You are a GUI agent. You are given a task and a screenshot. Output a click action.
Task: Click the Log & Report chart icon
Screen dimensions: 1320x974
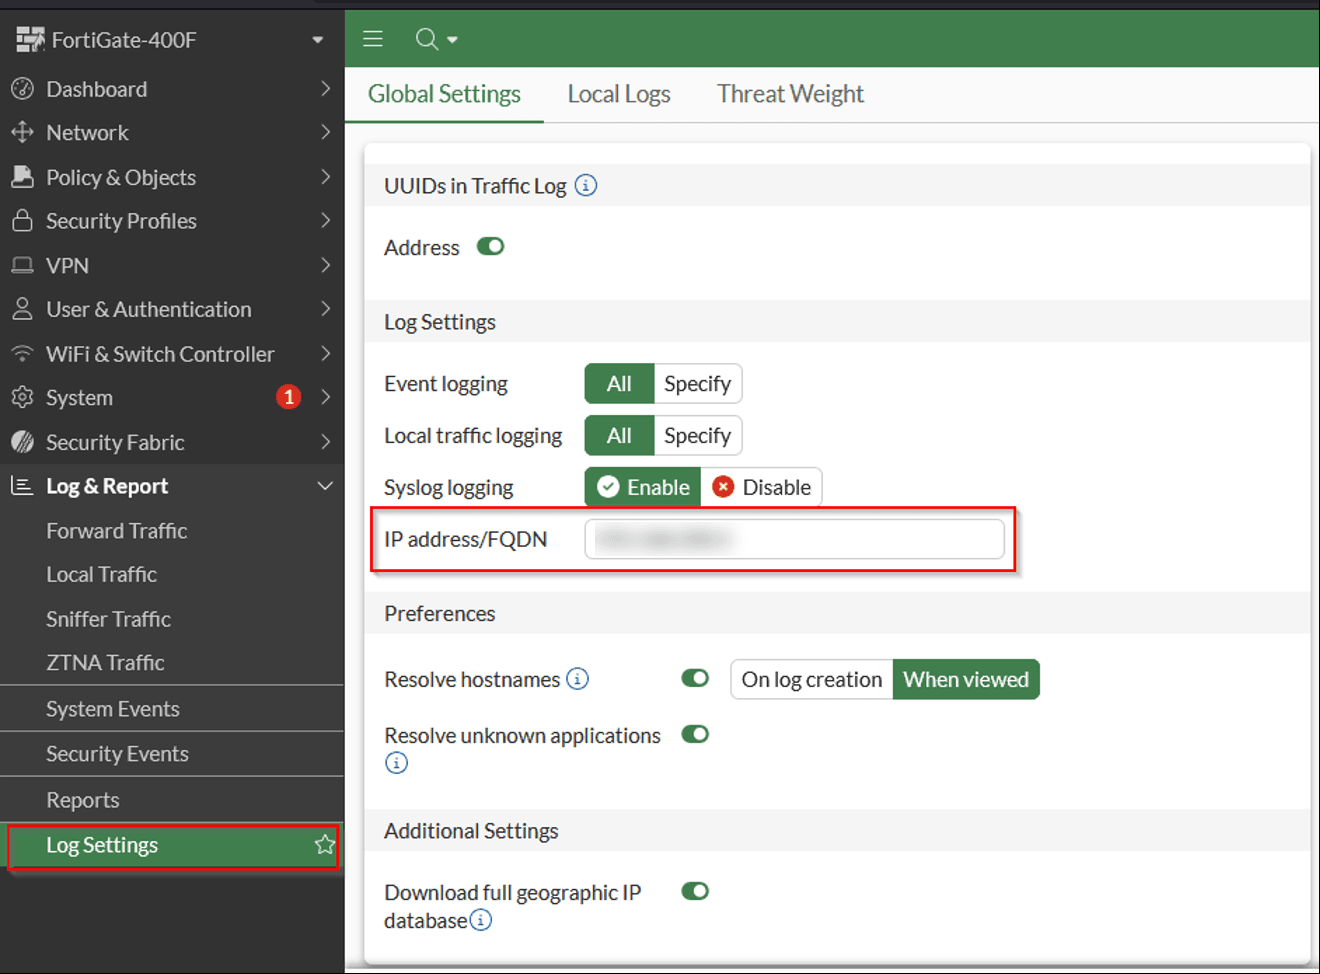click(22, 486)
